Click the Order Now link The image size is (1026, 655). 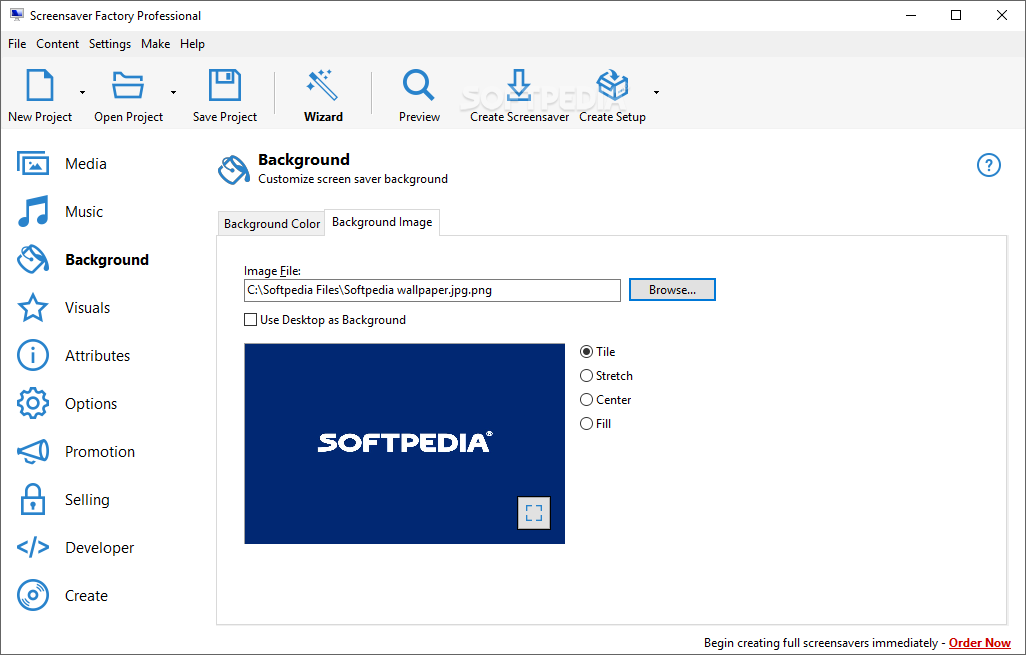(980, 643)
